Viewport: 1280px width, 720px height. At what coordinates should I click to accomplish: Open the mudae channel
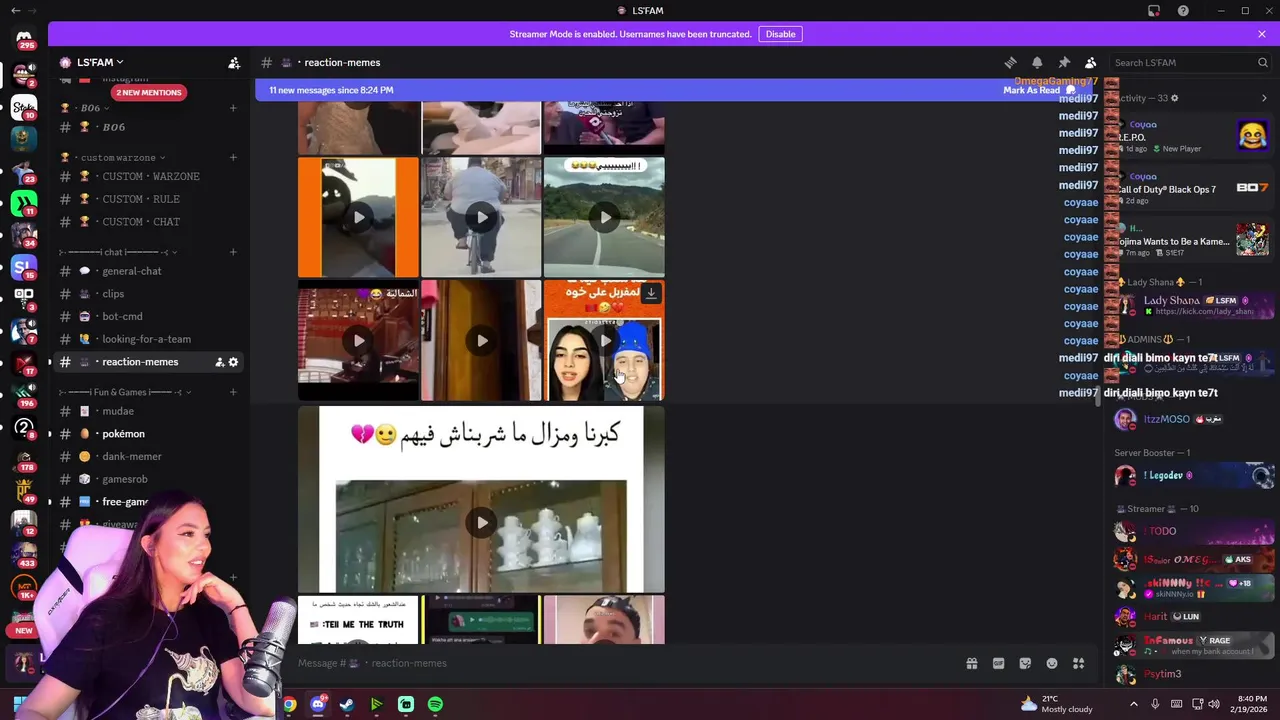tap(149, 411)
